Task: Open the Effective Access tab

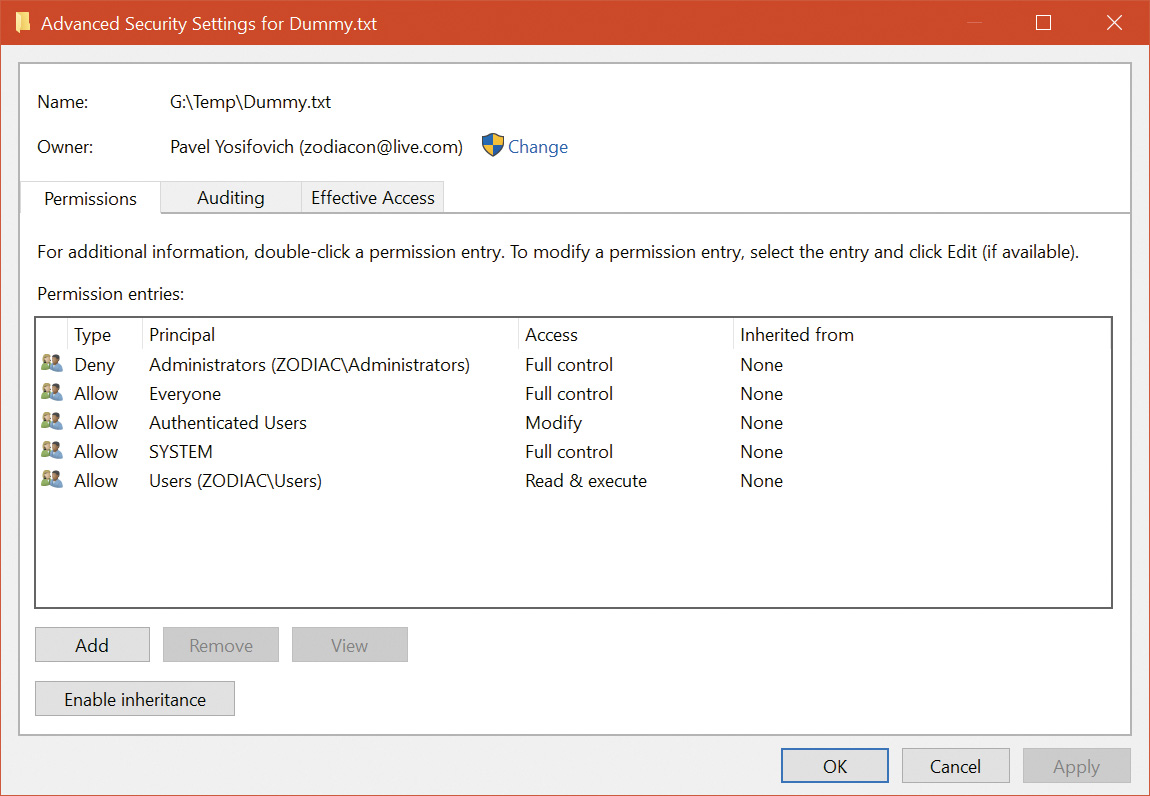Action: (372, 198)
